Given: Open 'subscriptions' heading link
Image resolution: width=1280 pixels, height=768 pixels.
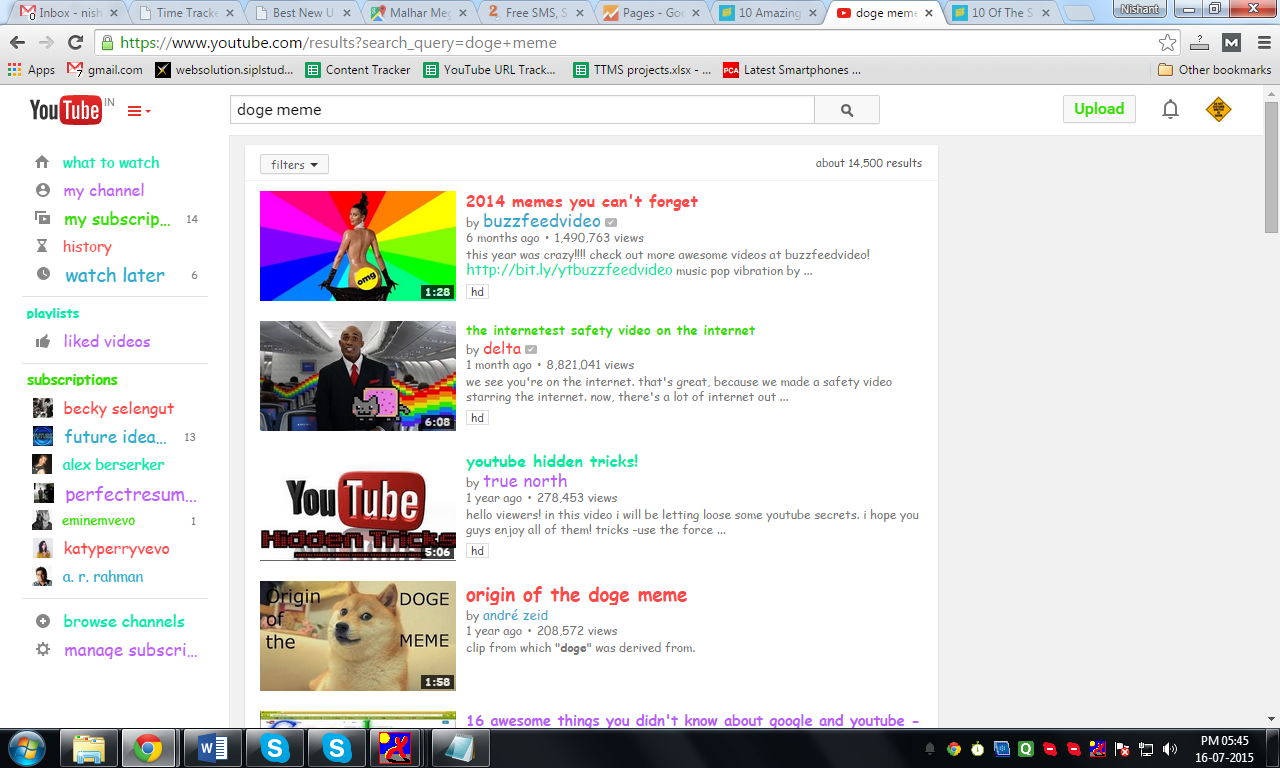Looking at the screenshot, I should (72, 380).
